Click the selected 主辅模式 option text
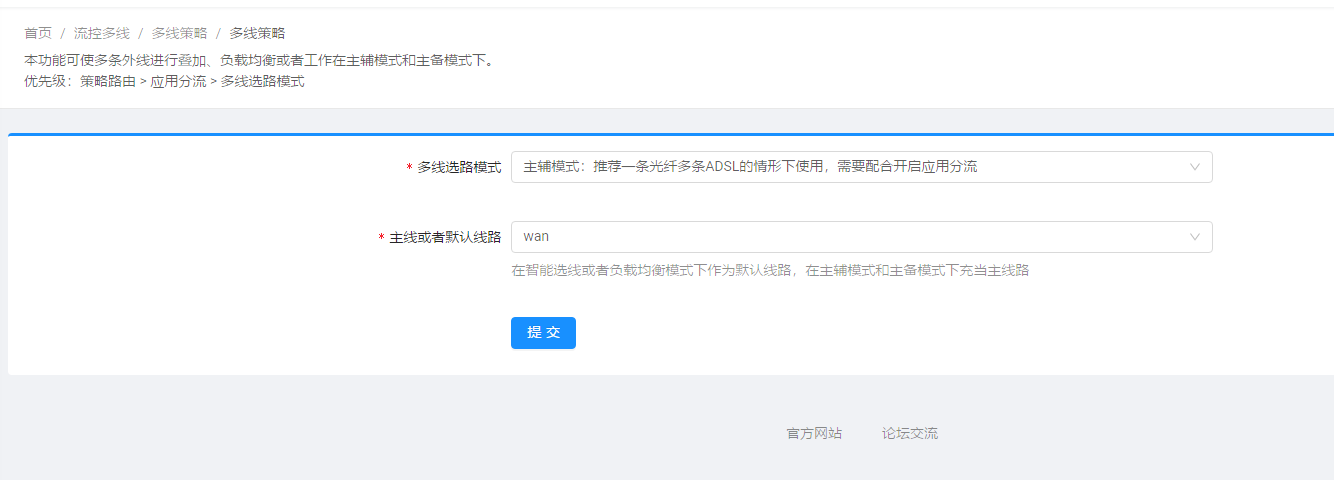Screen dimensions: 1334x480 750,167
